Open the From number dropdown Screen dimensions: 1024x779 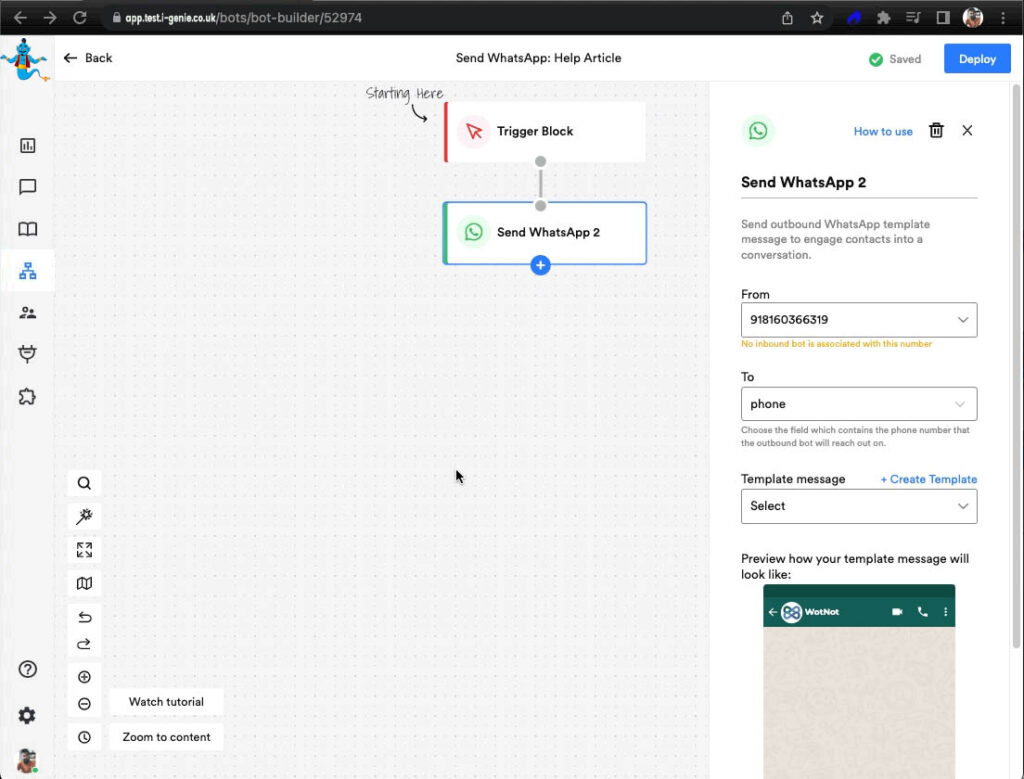[858, 320]
